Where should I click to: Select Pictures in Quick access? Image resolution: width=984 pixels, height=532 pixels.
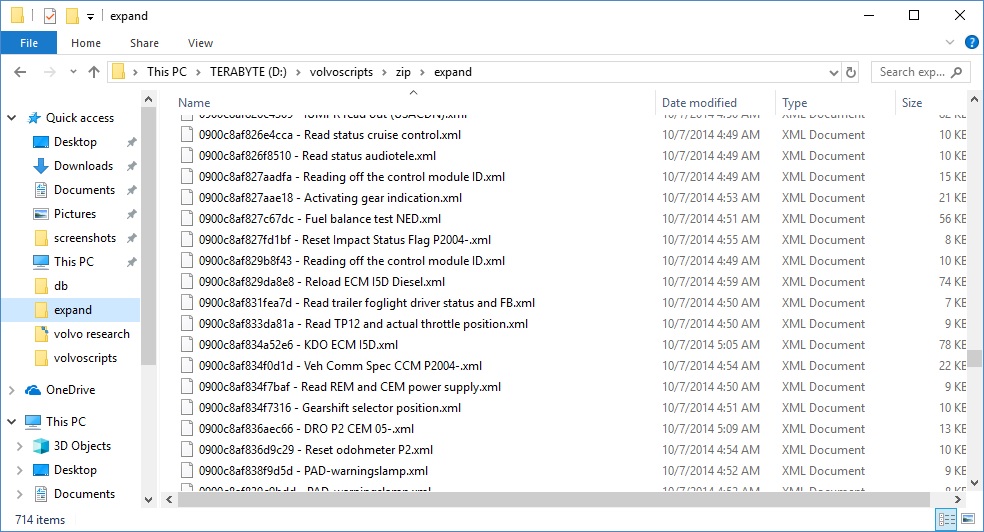click(75, 214)
